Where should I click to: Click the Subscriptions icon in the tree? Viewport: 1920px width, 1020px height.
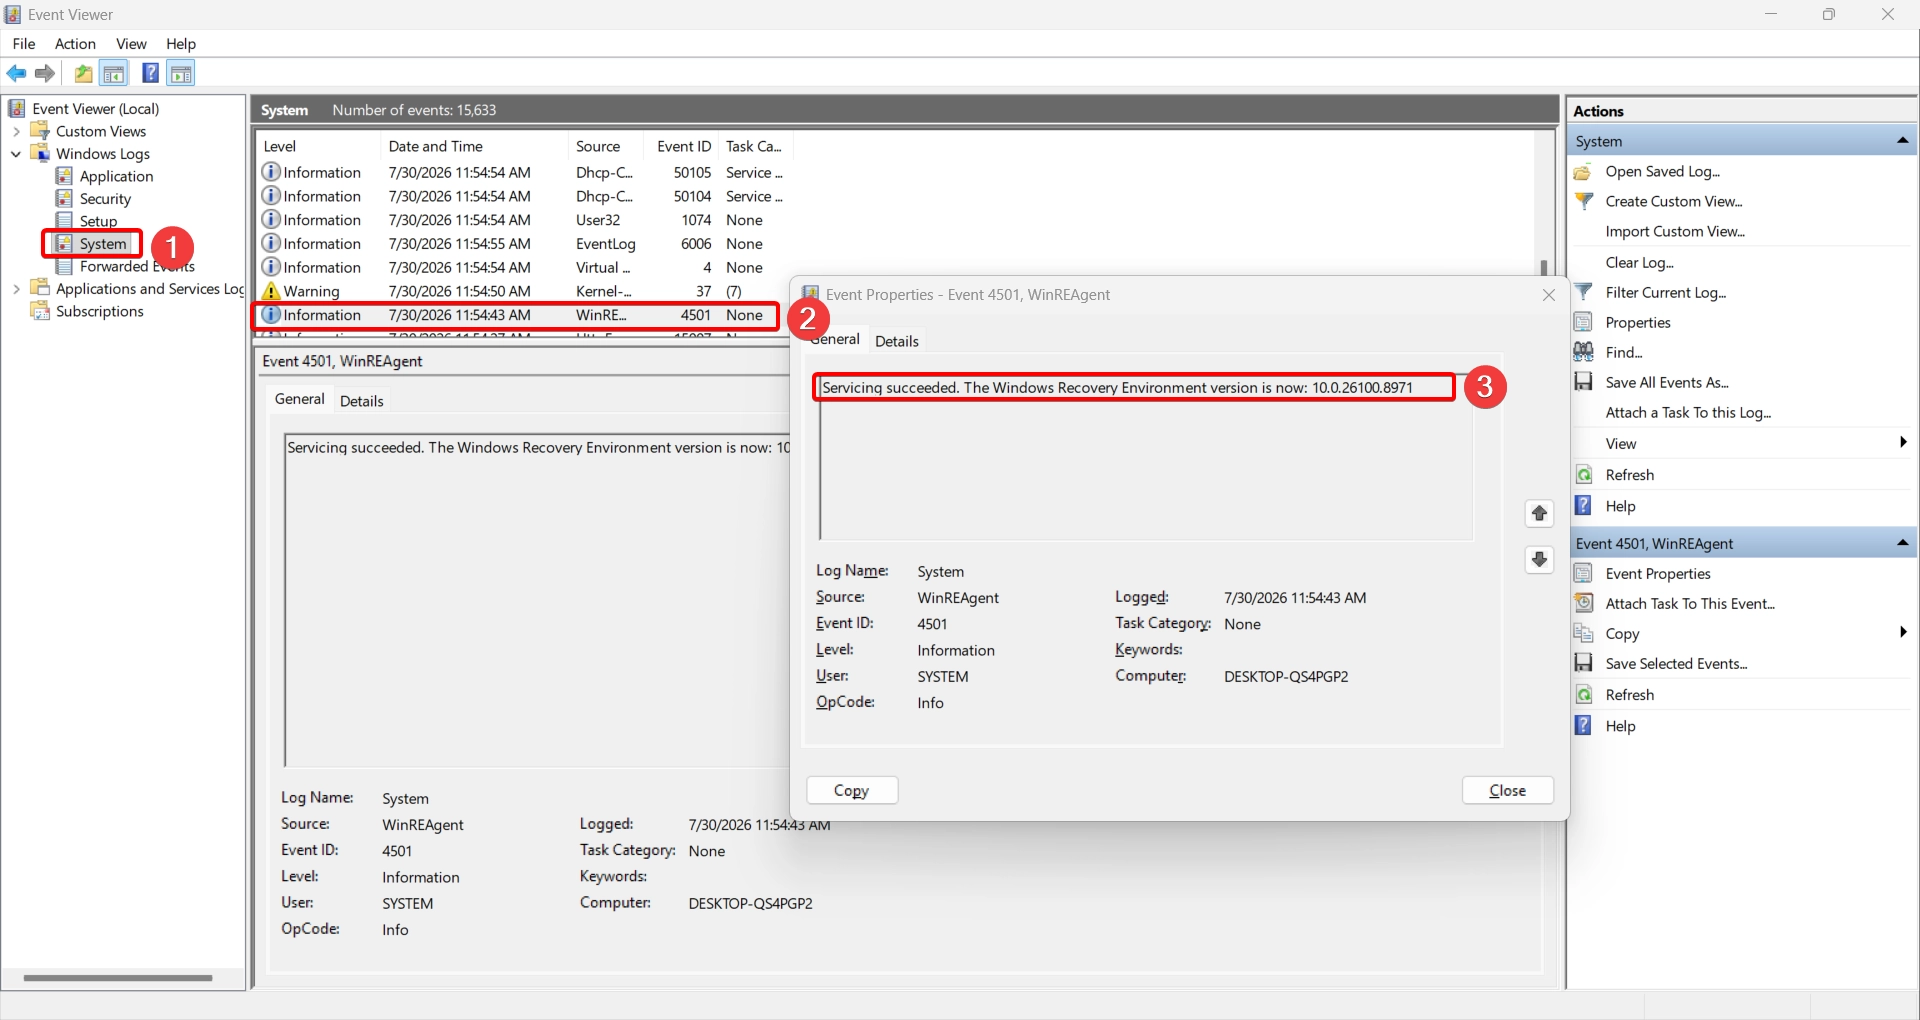(x=40, y=311)
